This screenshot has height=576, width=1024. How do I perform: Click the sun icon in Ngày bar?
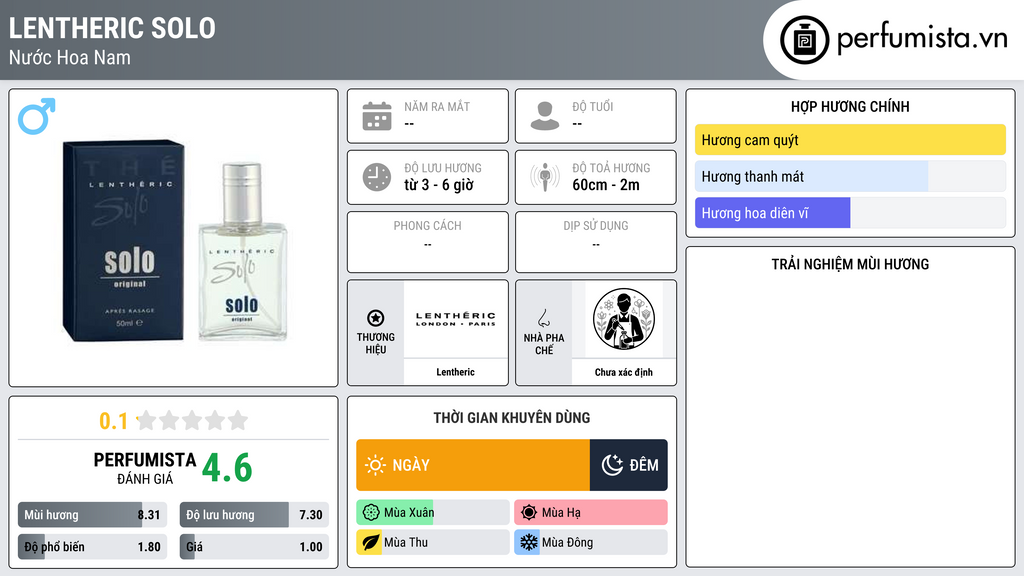(376, 465)
